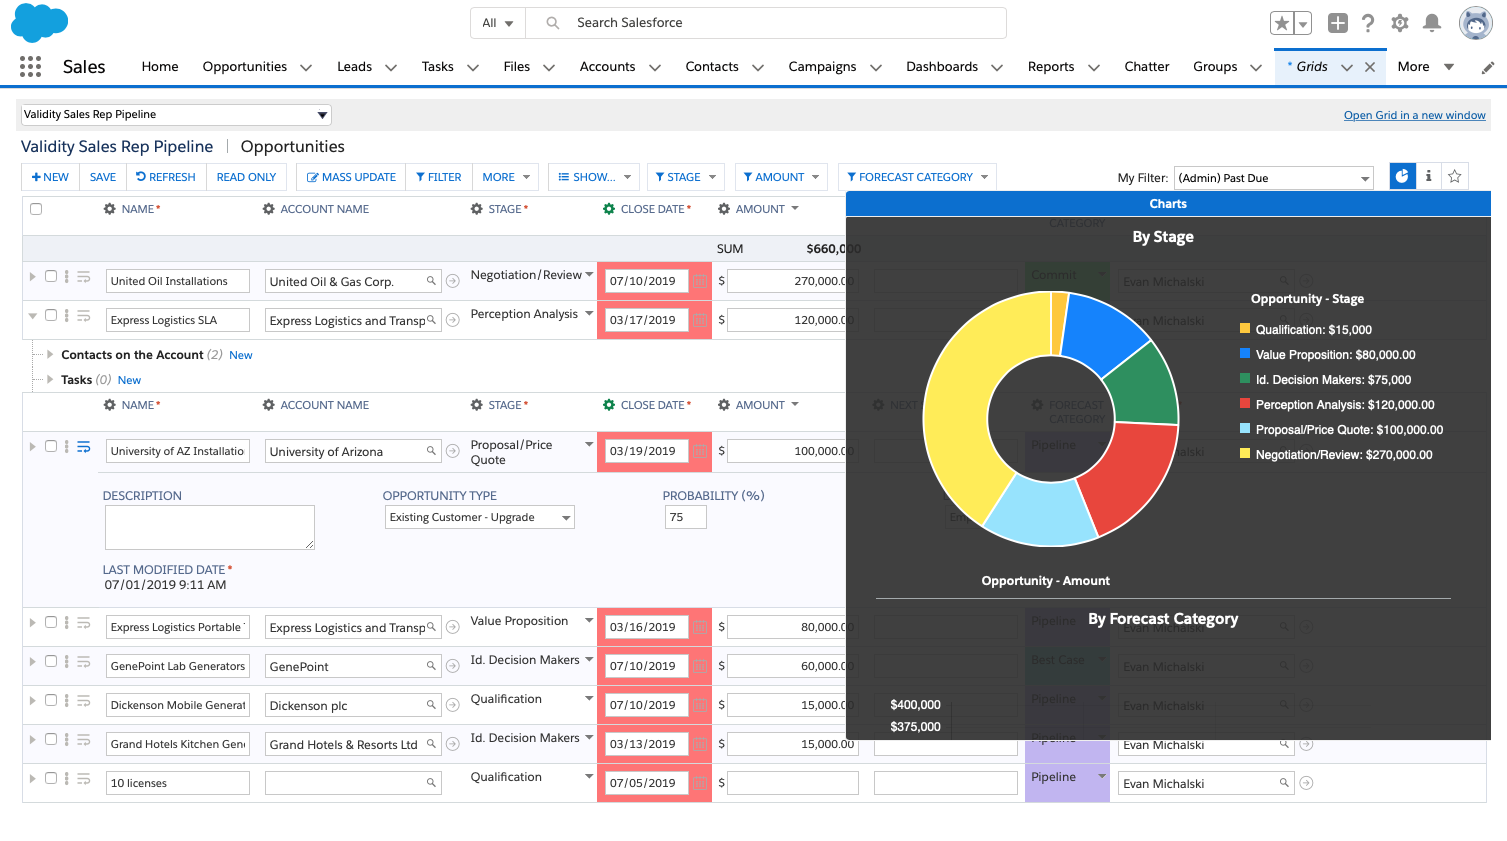Click gear icon on top CLOSE DATE header

click(609, 209)
